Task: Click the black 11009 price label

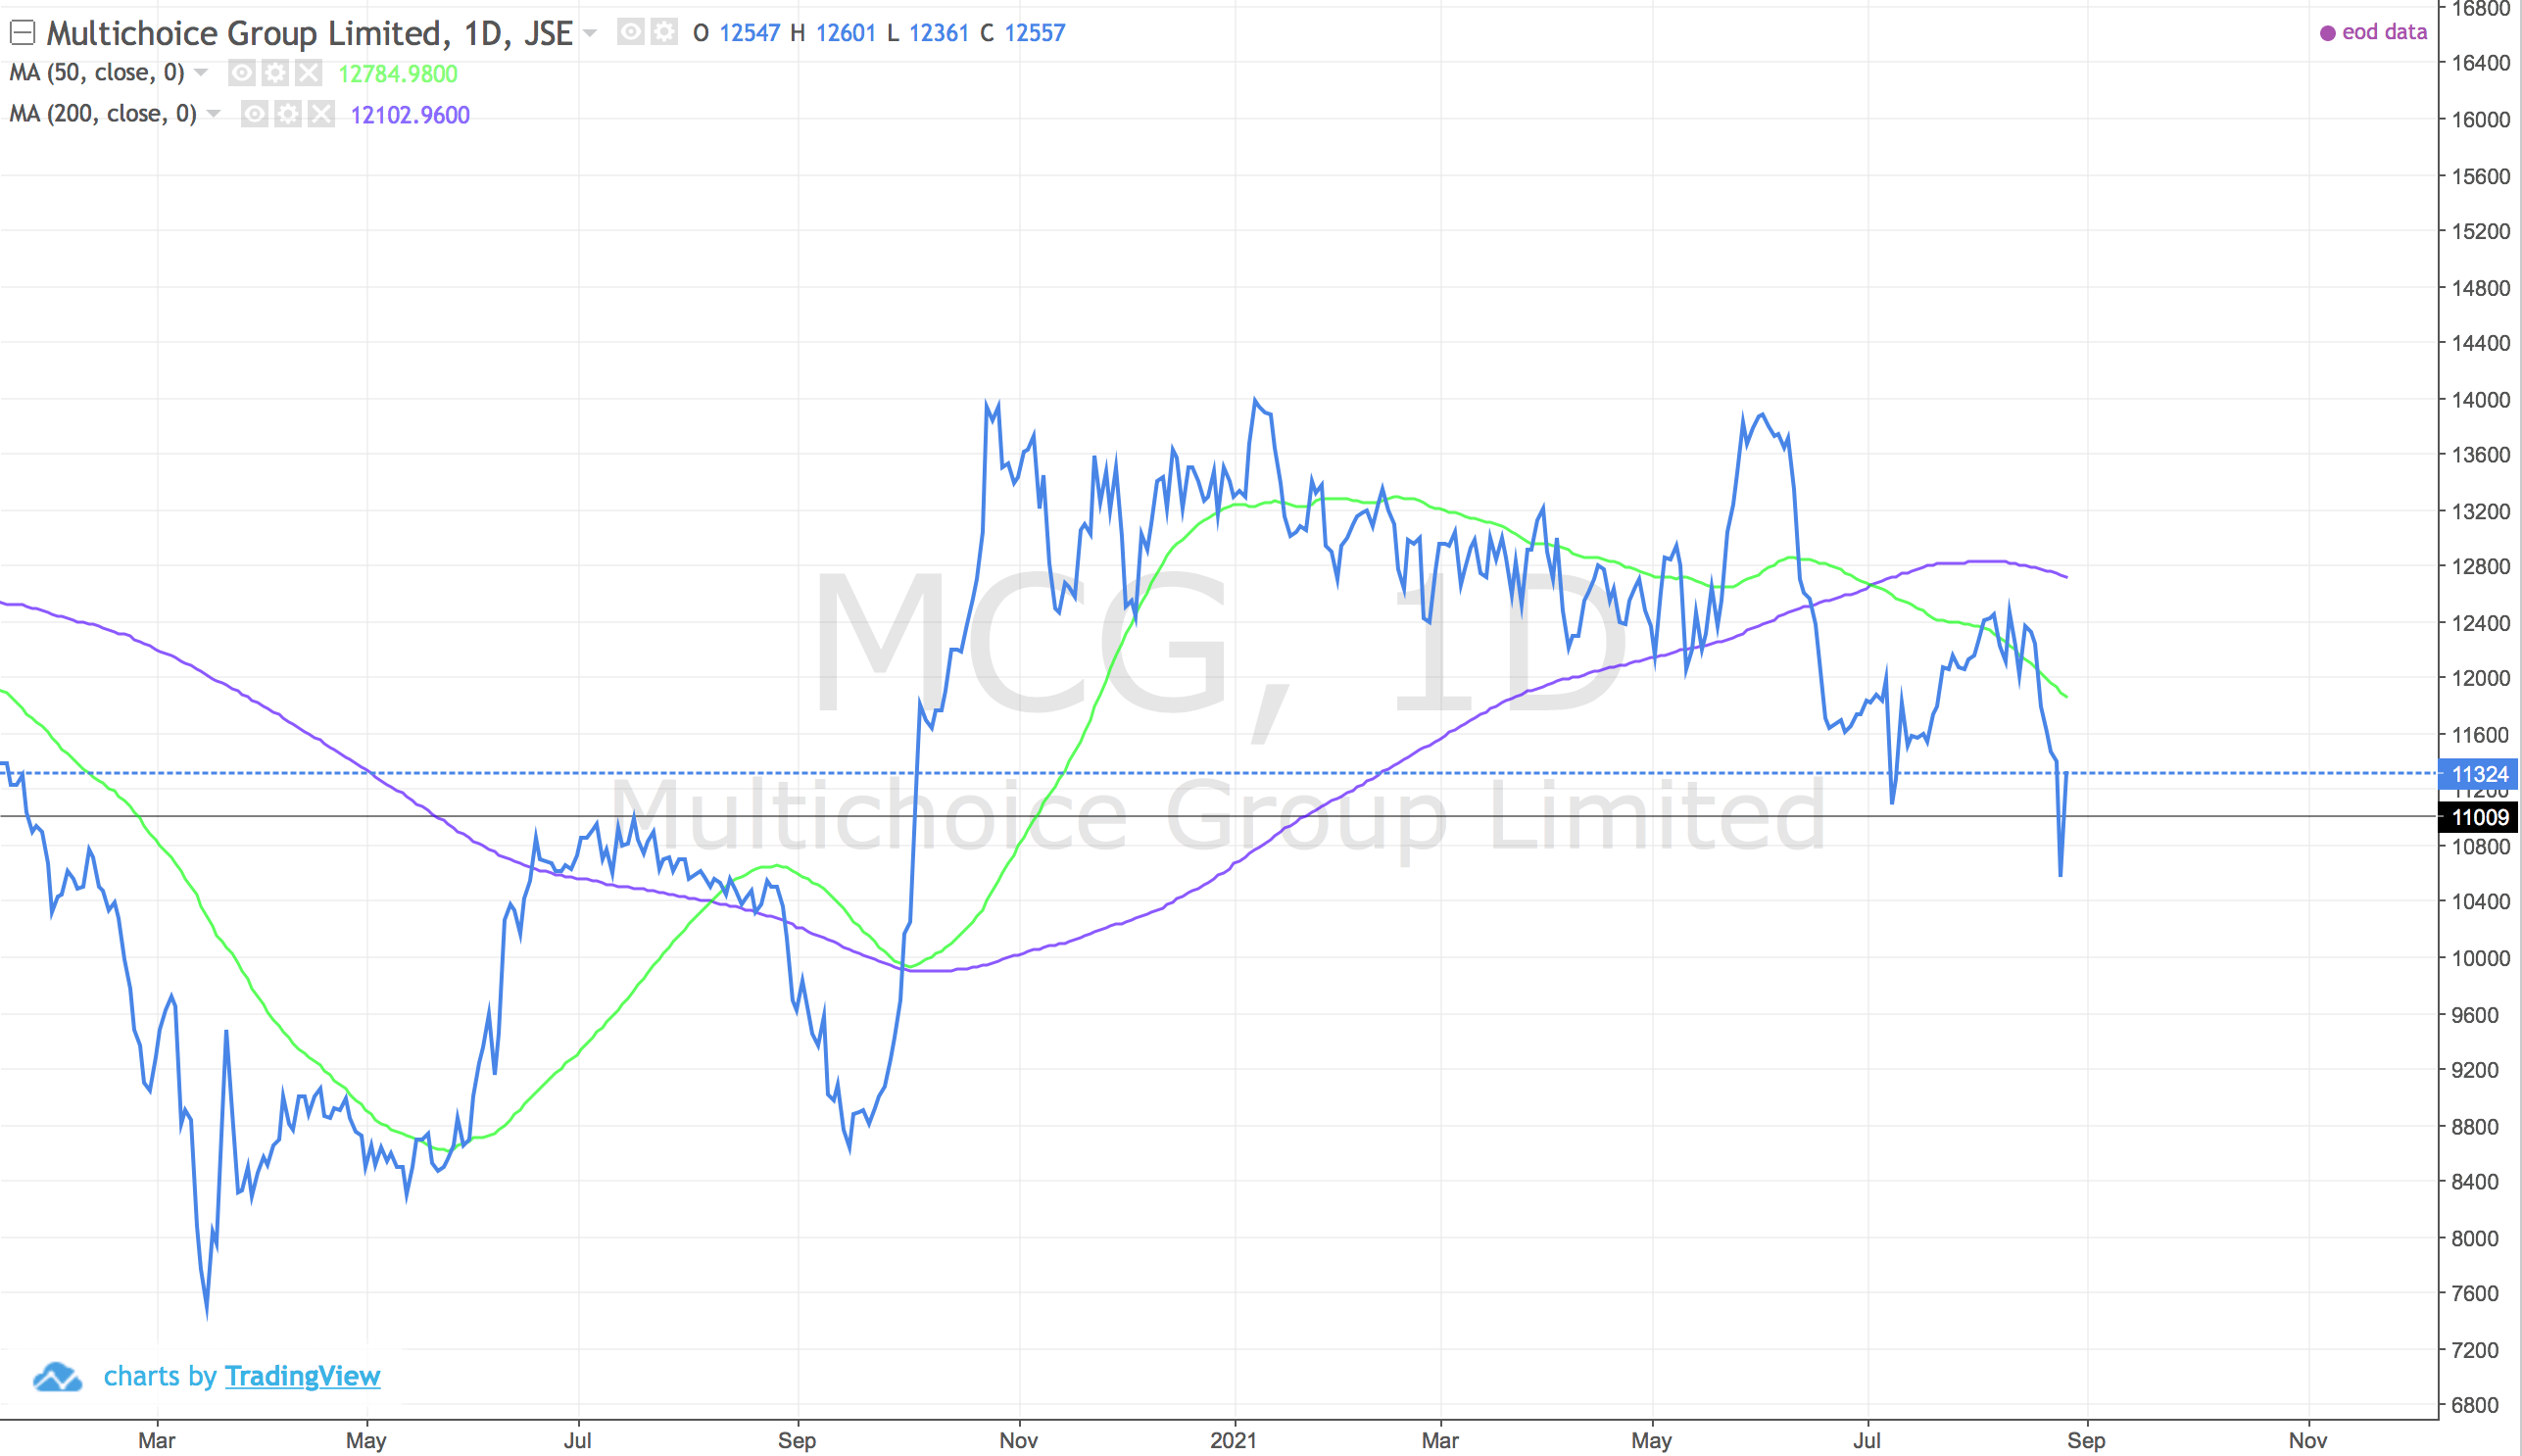Action: click(2479, 817)
